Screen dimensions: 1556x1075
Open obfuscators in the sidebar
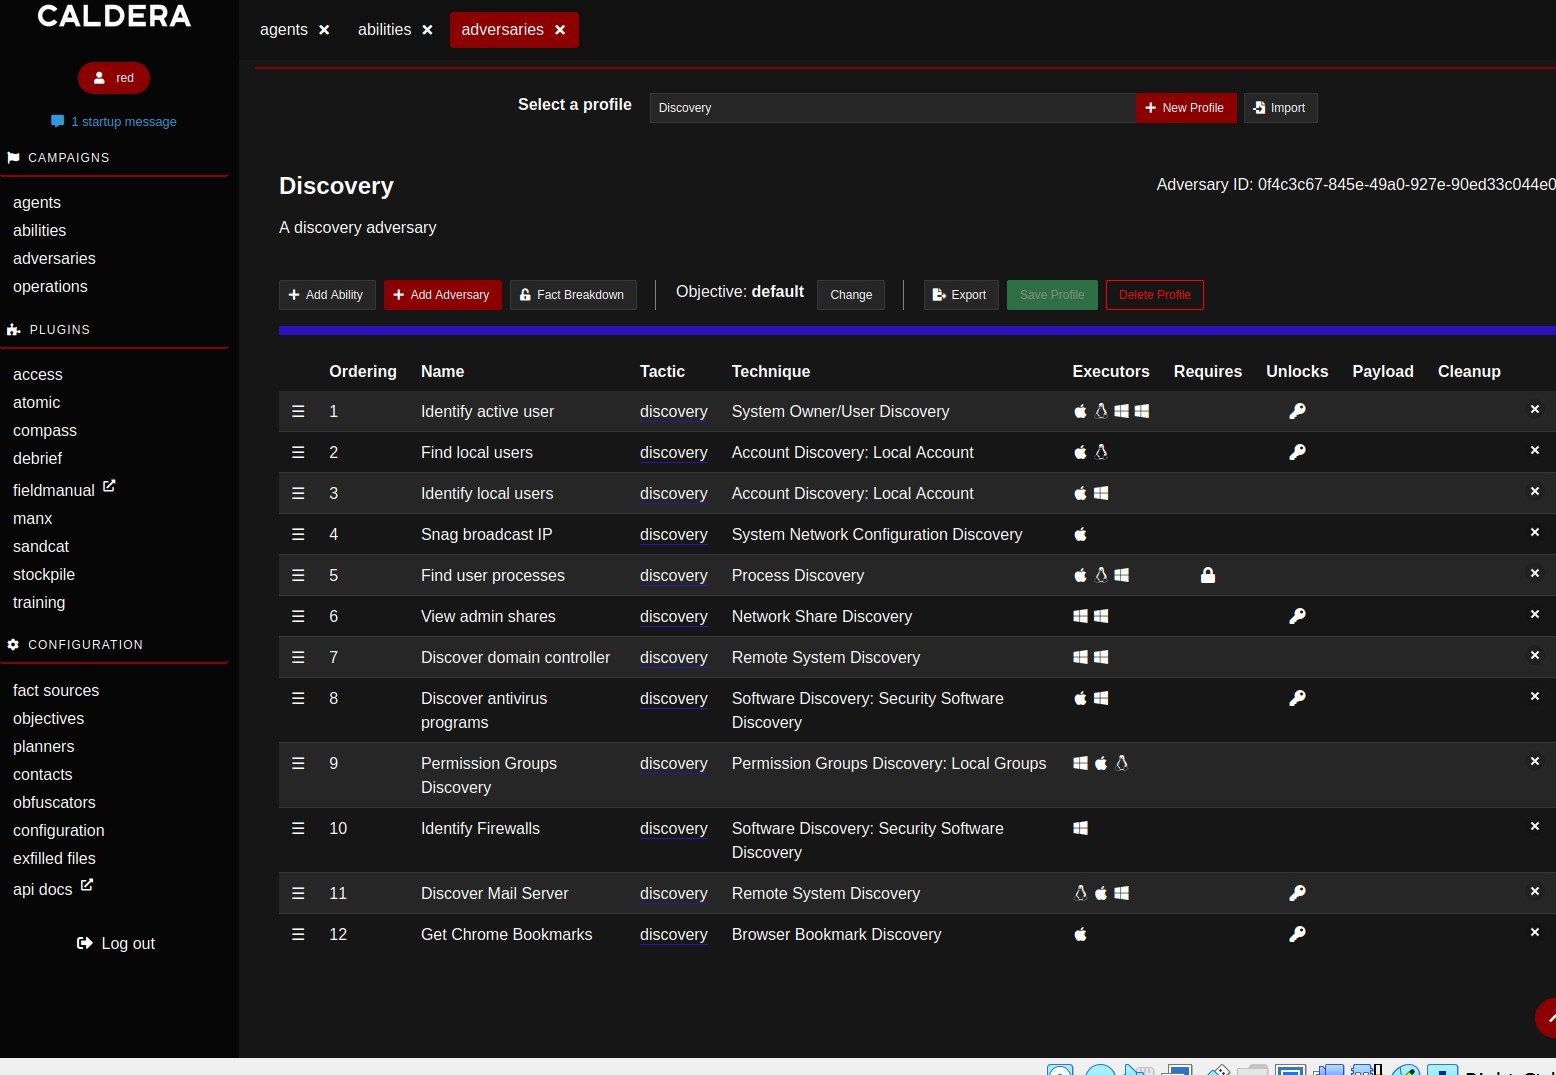coord(54,802)
